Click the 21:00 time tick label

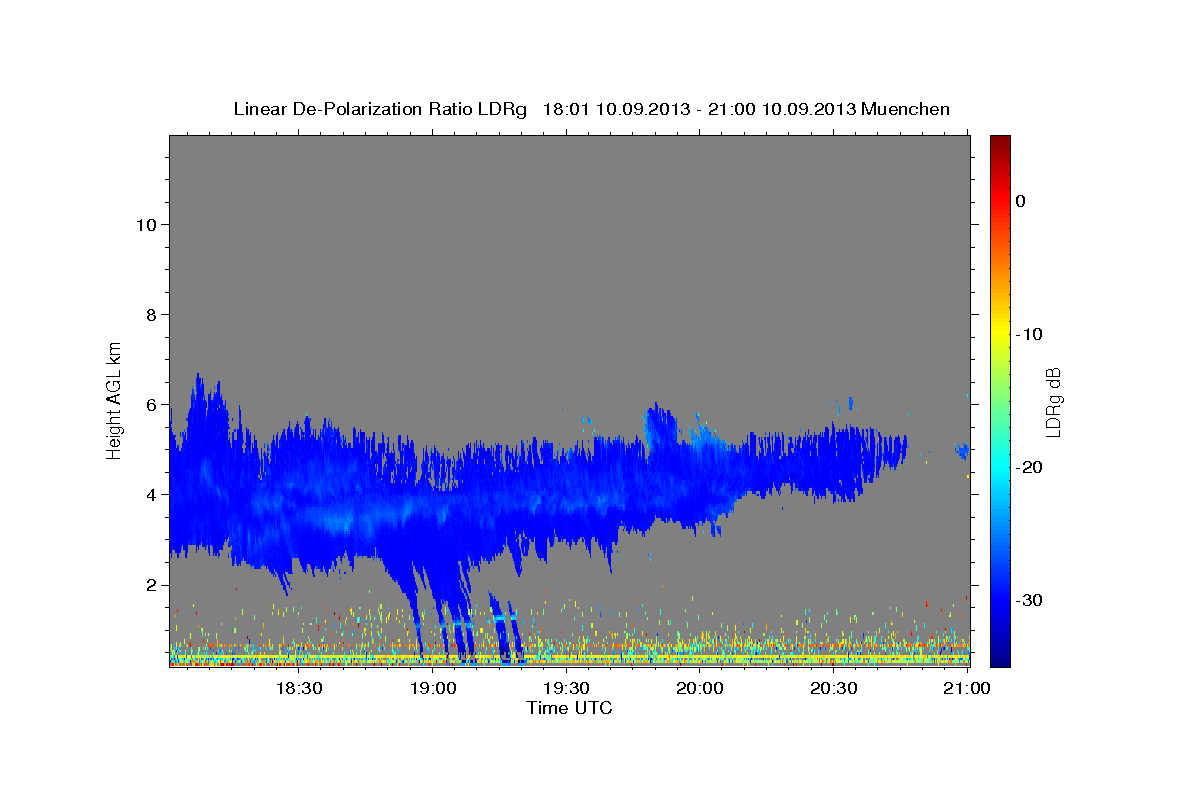coord(967,688)
